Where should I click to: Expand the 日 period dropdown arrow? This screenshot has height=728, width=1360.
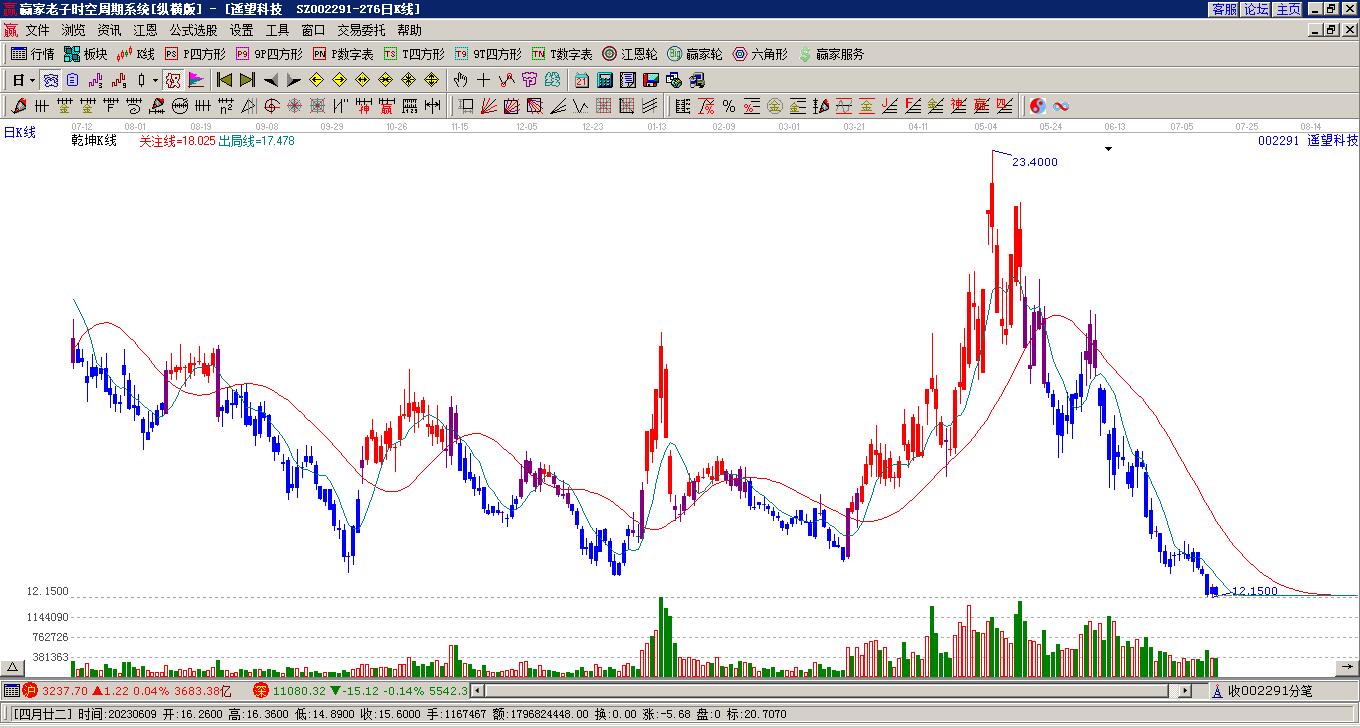(x=33, y=80)
